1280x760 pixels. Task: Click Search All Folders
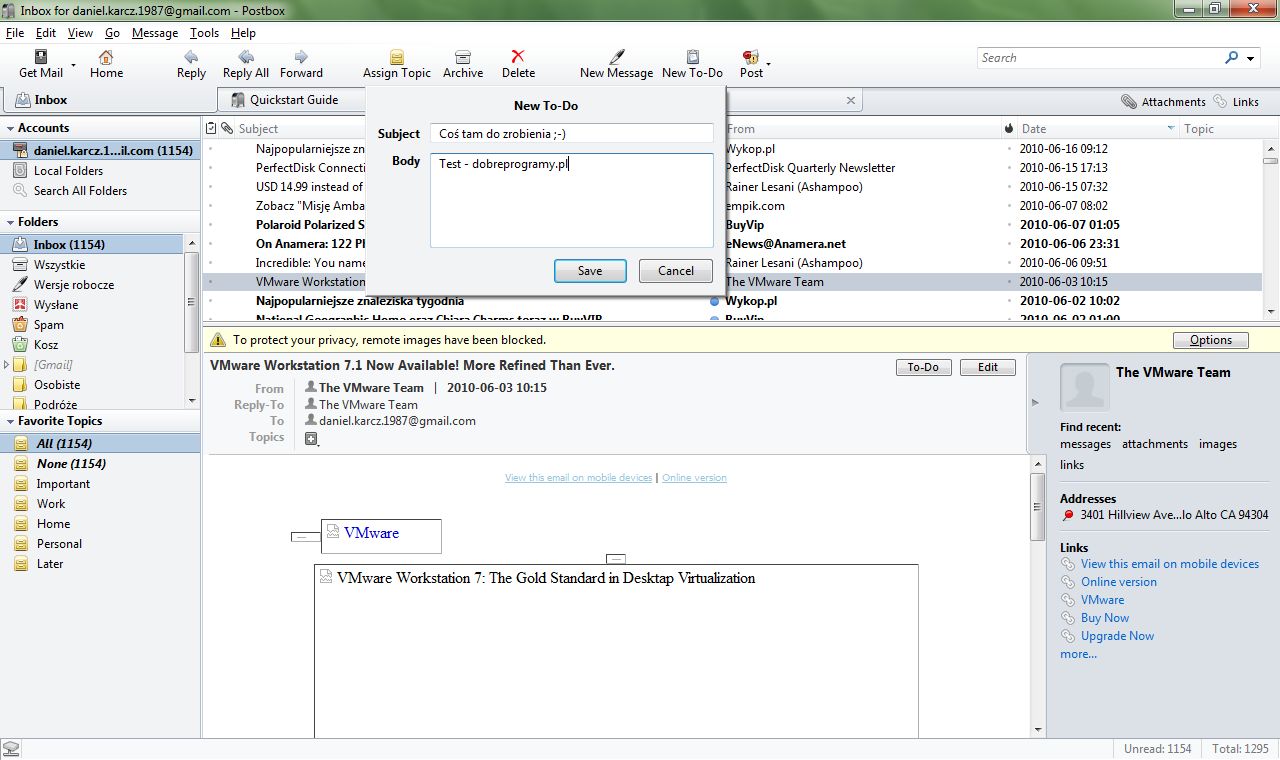(80, 191)
